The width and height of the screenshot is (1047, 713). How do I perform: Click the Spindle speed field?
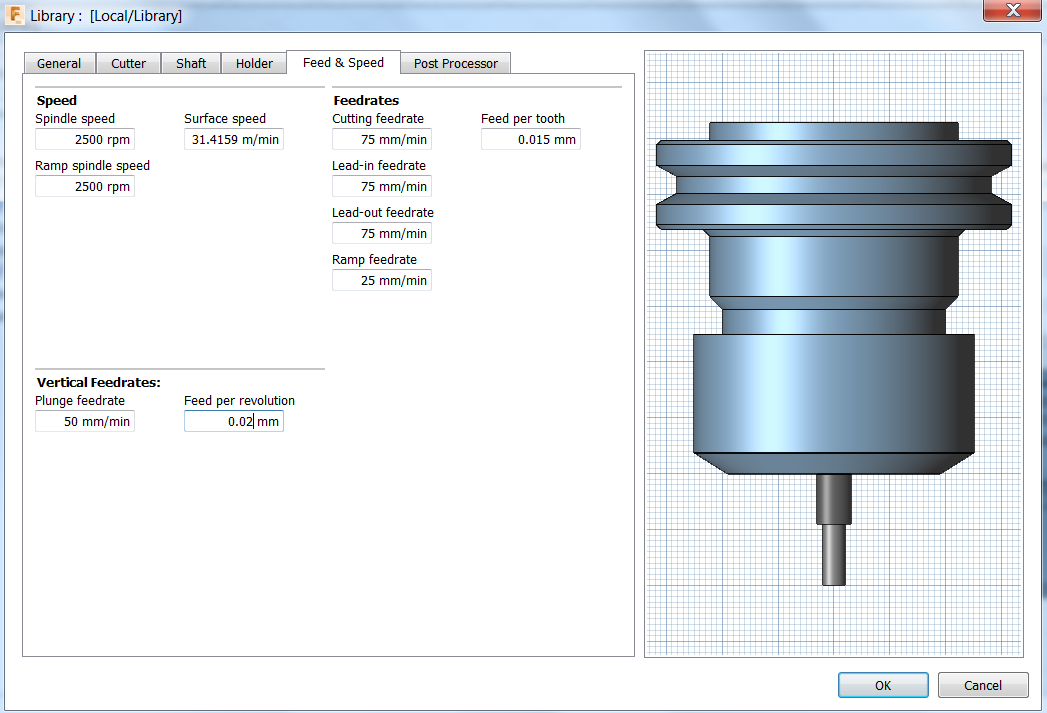pyautogui.click(x=85, y=140)
